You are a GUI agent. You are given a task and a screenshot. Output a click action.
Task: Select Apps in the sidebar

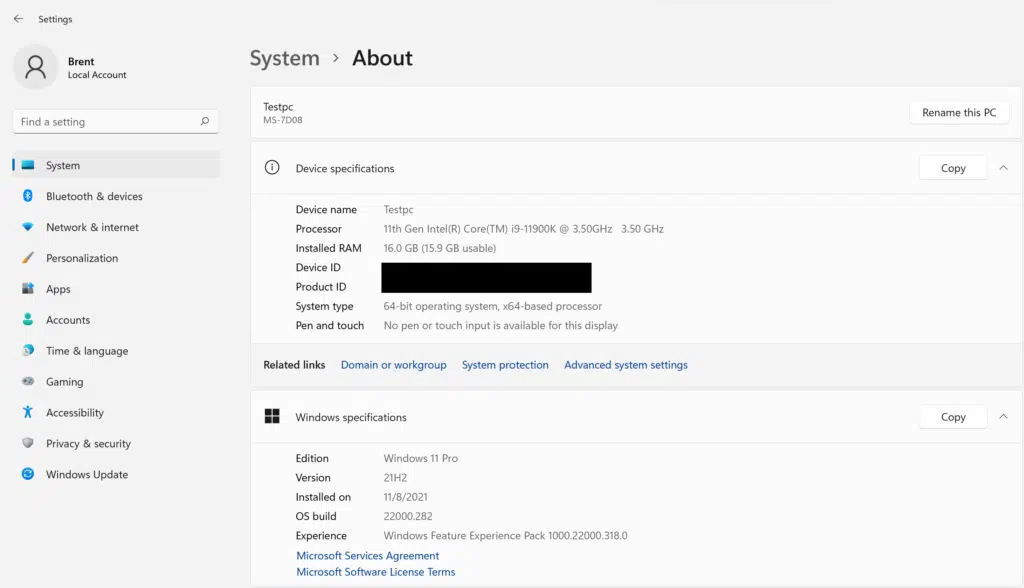pos(116,288)
